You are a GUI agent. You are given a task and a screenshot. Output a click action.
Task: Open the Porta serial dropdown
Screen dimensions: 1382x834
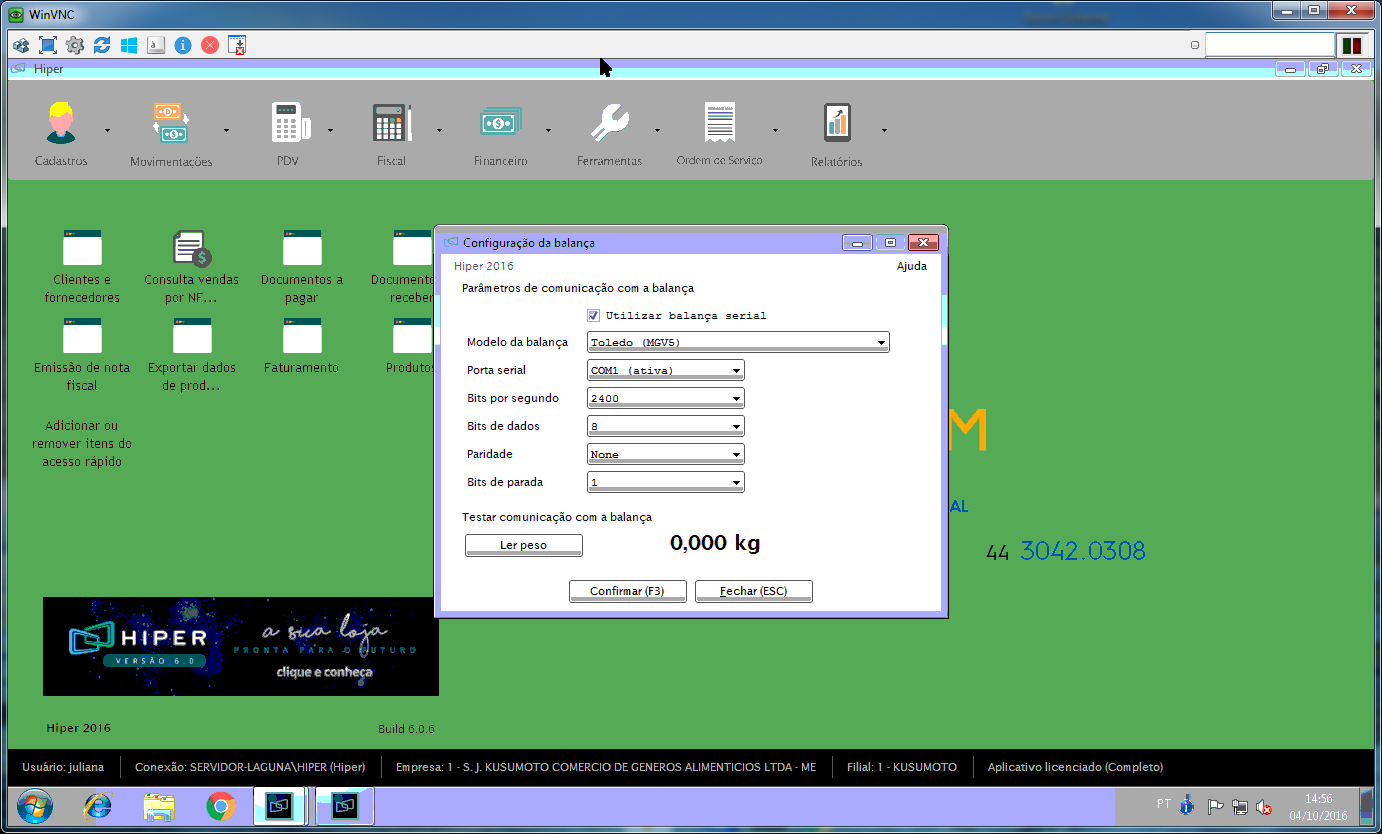point(736,371)
